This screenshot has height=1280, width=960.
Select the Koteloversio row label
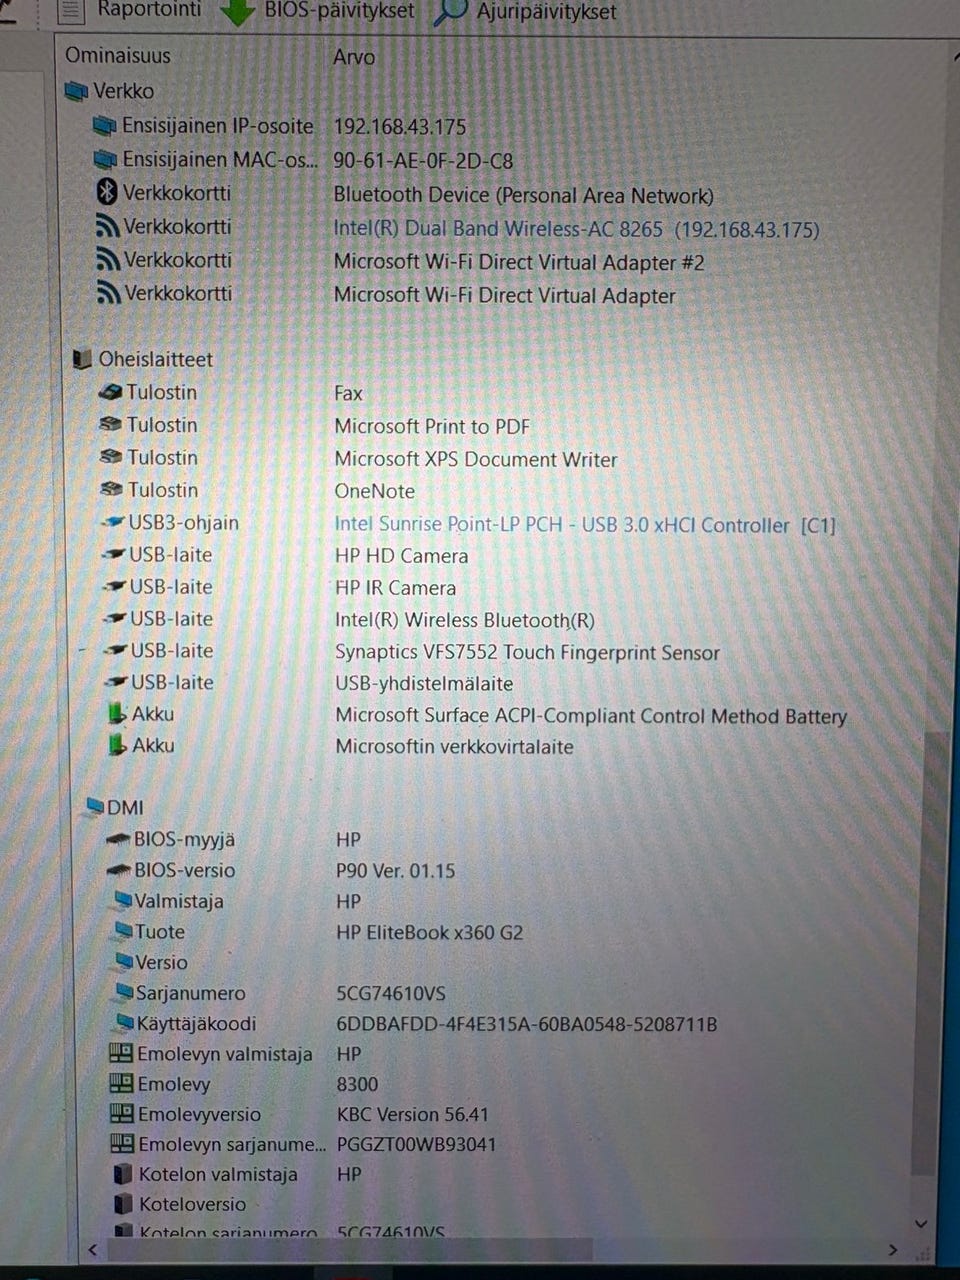pyautogui.click(x=192, y=1204)
